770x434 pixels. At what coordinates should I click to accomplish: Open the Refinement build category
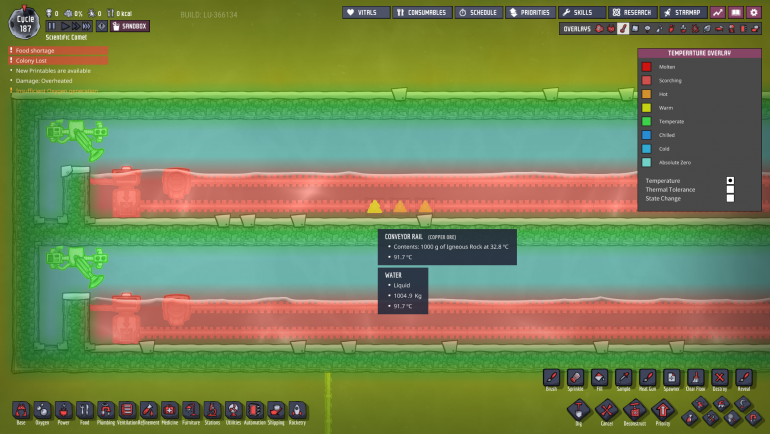click(148, 410)
